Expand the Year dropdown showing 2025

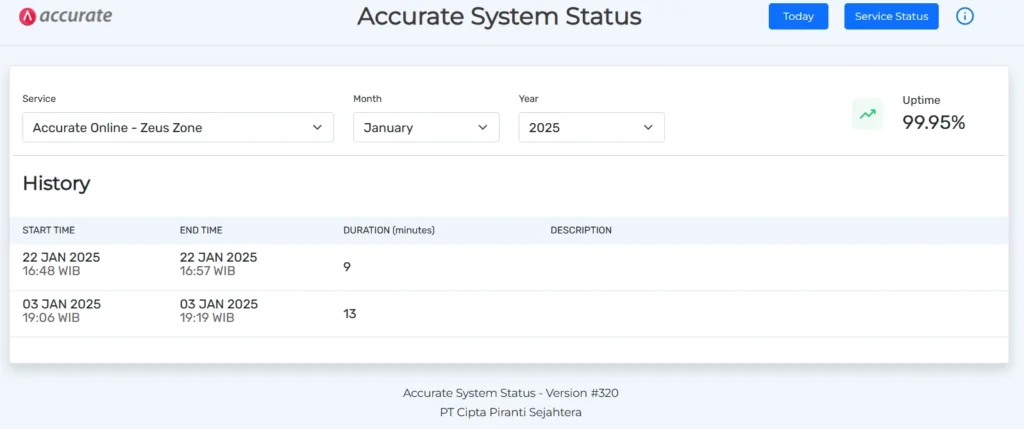point(591,127)
